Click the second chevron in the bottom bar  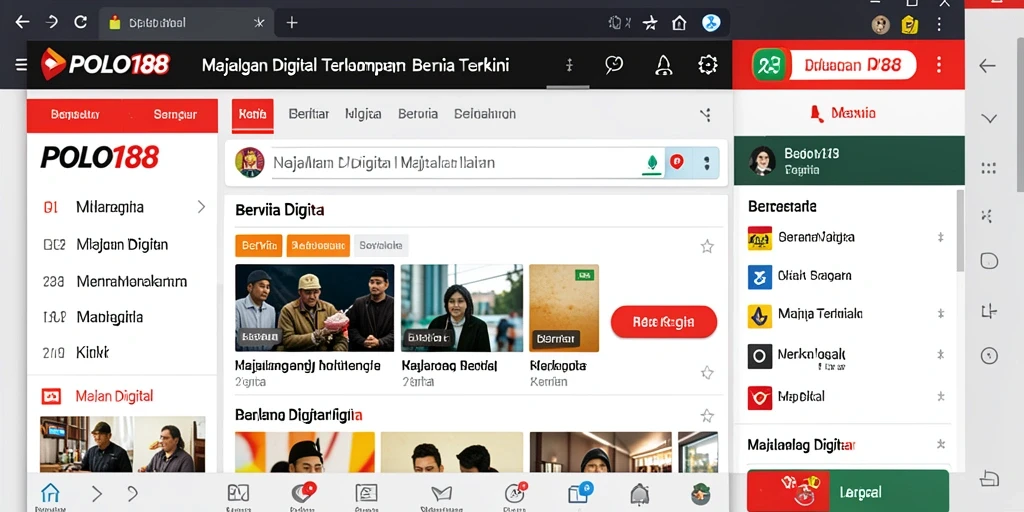[x=133, y=494]
